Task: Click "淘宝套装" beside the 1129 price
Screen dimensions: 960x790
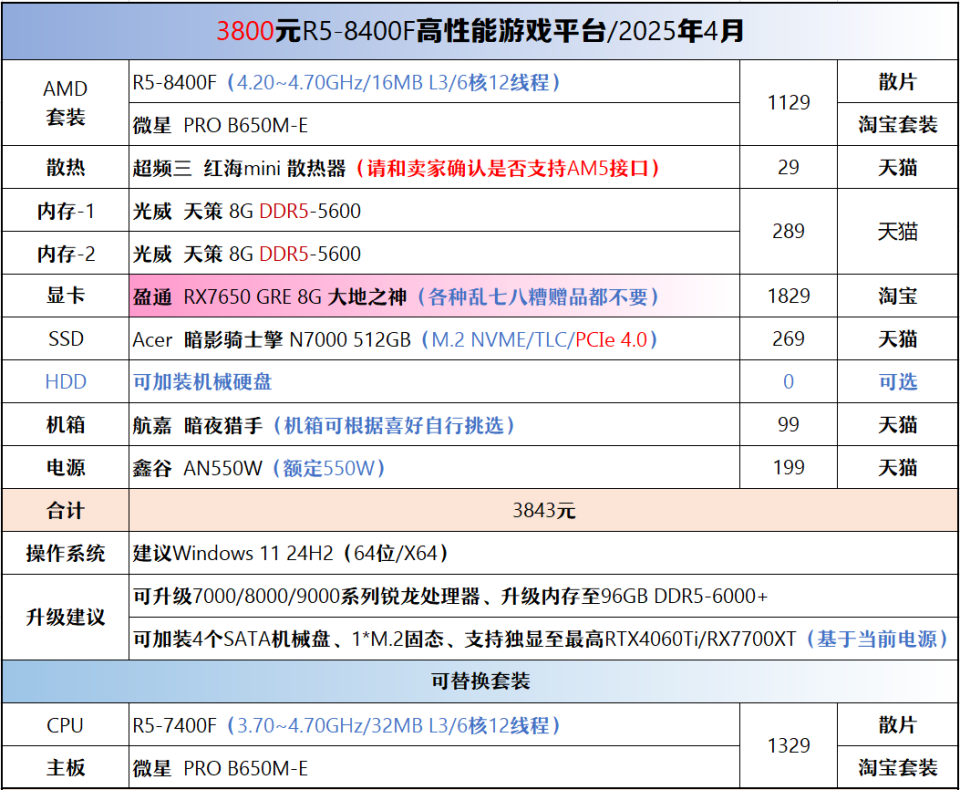Action: pos(898,124)
